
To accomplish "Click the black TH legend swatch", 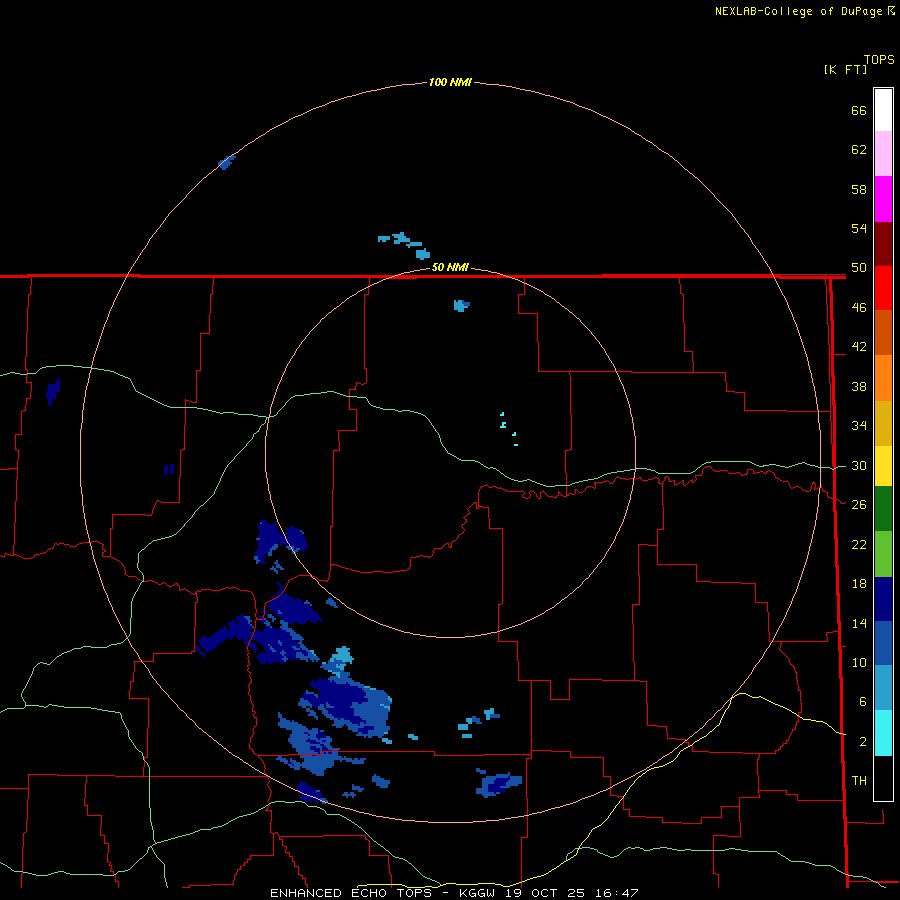I will pyautogui.click(x=883, y=778).
